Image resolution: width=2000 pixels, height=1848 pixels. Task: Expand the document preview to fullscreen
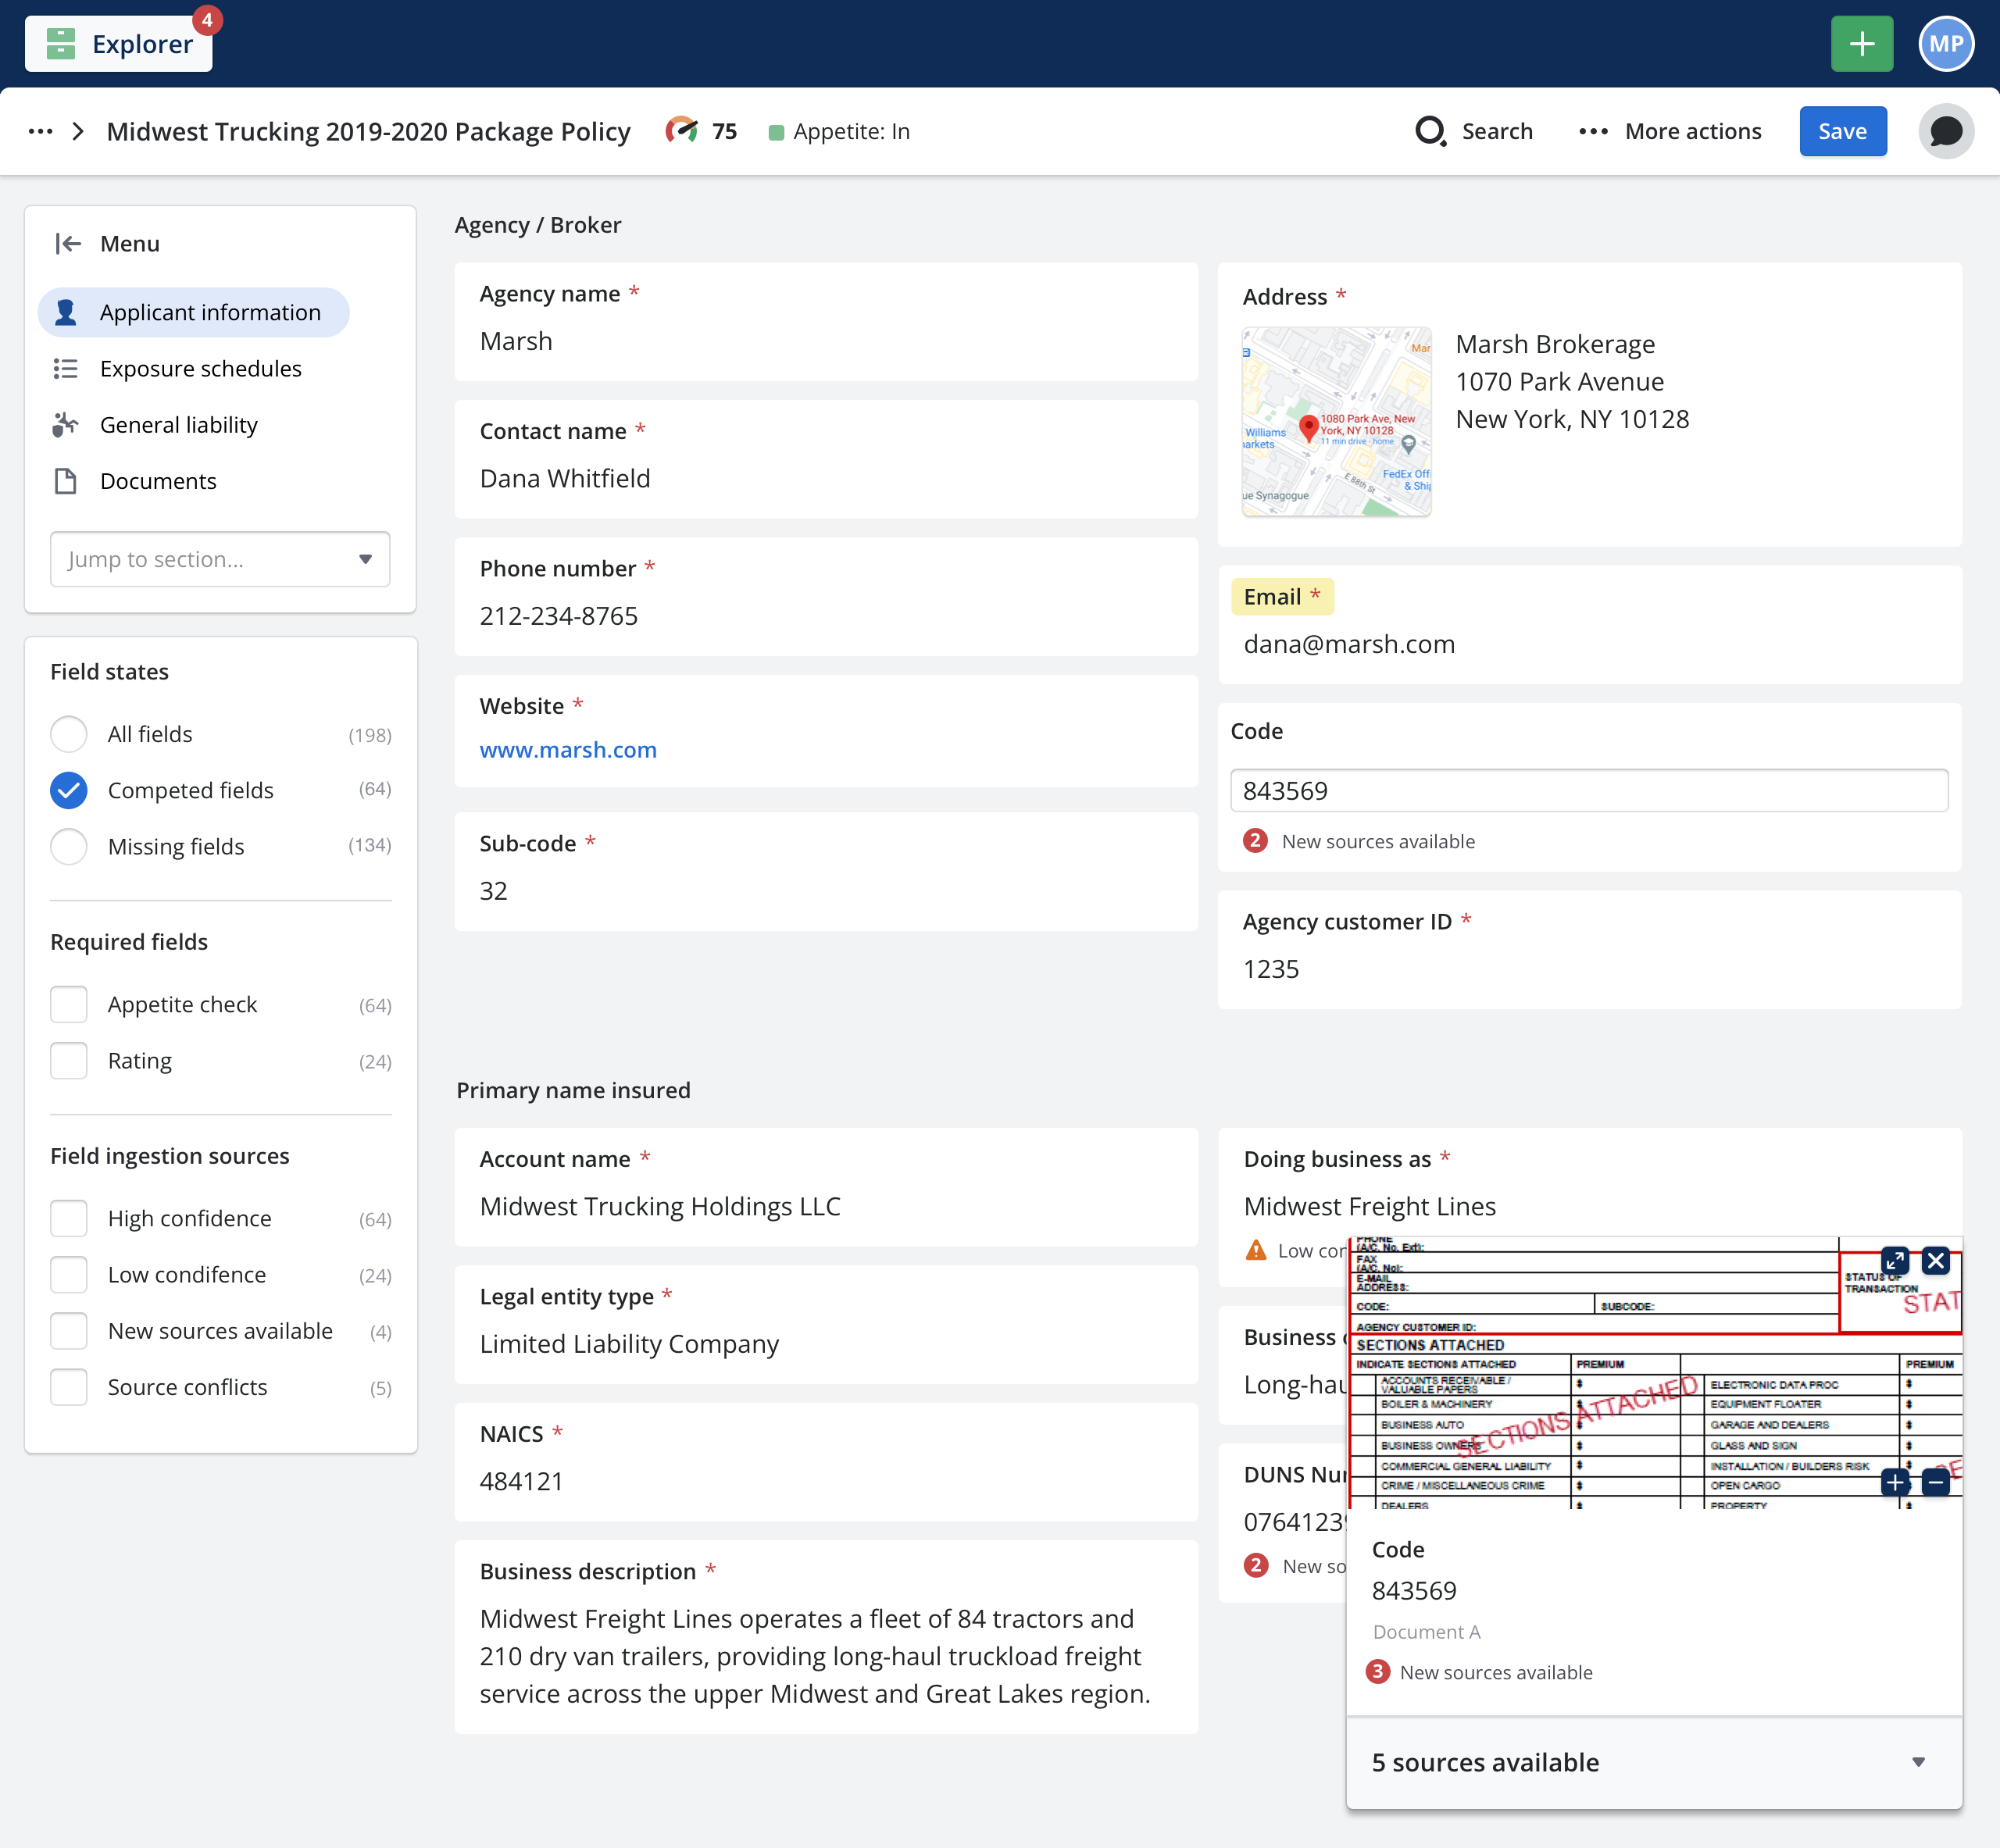[1895, 1260]
